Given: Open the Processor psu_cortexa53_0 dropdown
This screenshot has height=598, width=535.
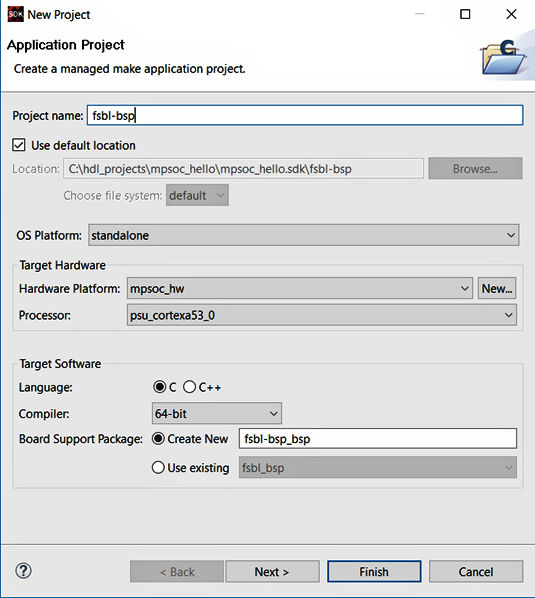Looking at the screenshot, I should tap(322, 315).
